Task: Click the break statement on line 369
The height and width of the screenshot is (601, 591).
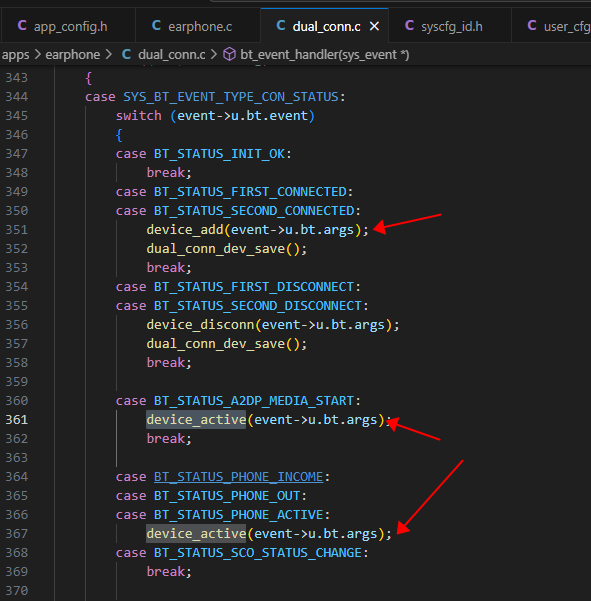Action: (x=169, y=571)
